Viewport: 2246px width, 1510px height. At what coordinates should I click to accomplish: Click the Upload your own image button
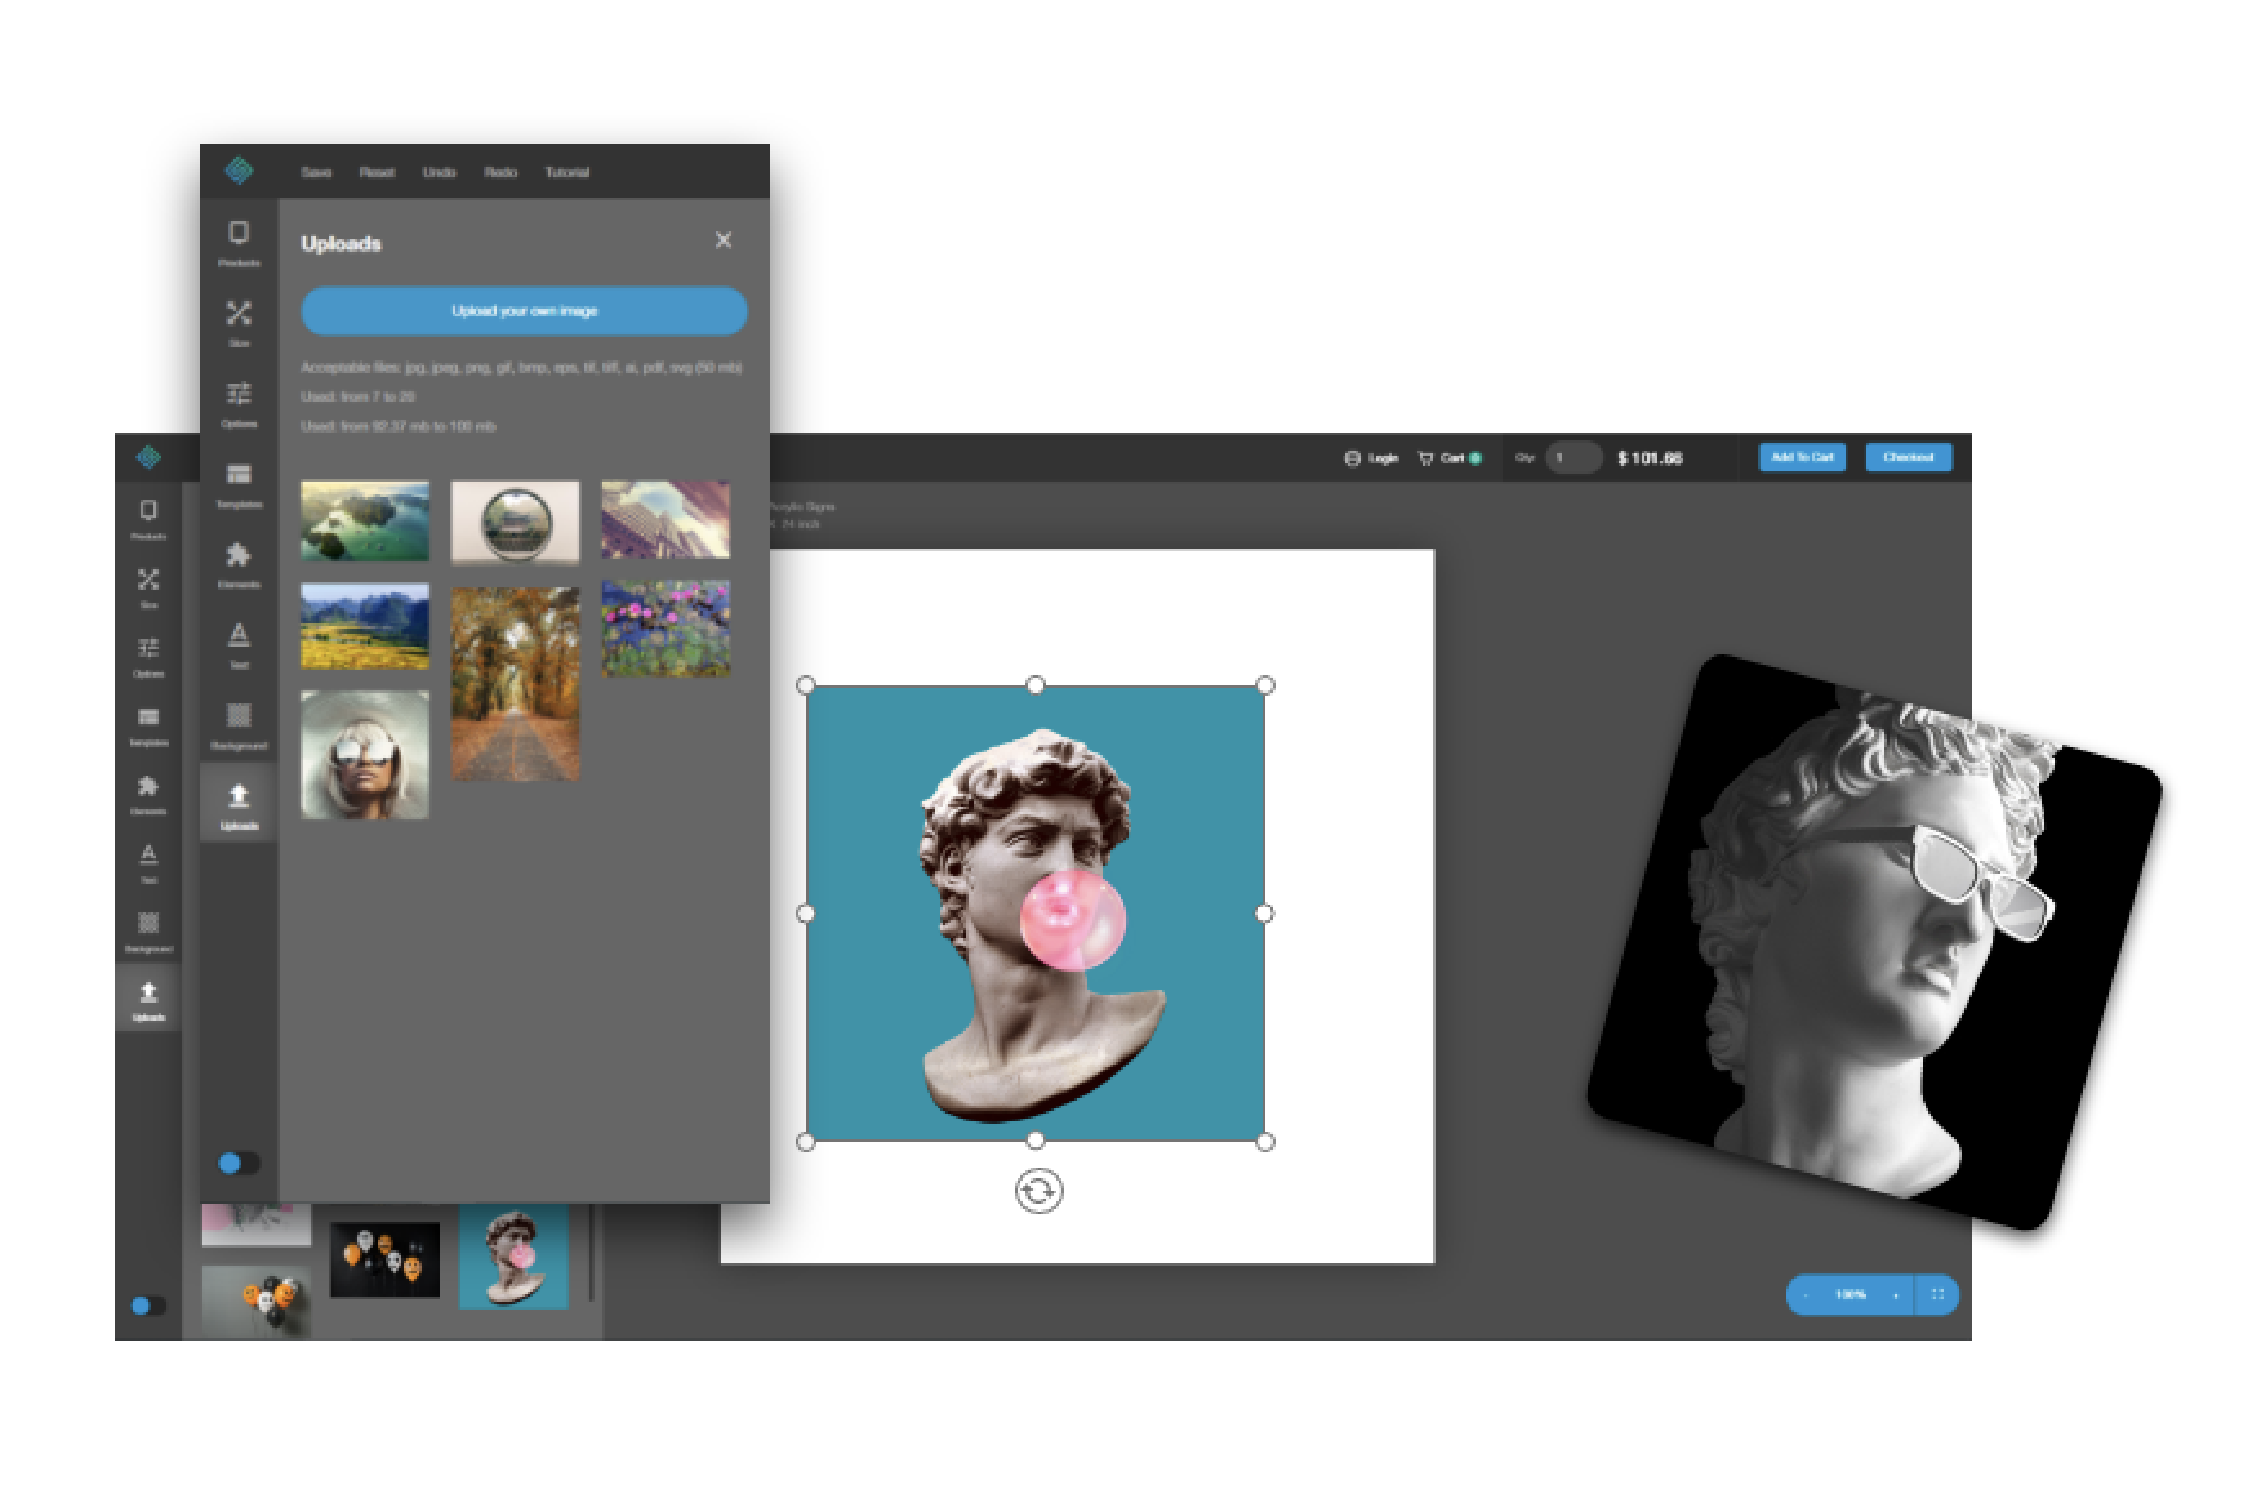pos(524,311)
